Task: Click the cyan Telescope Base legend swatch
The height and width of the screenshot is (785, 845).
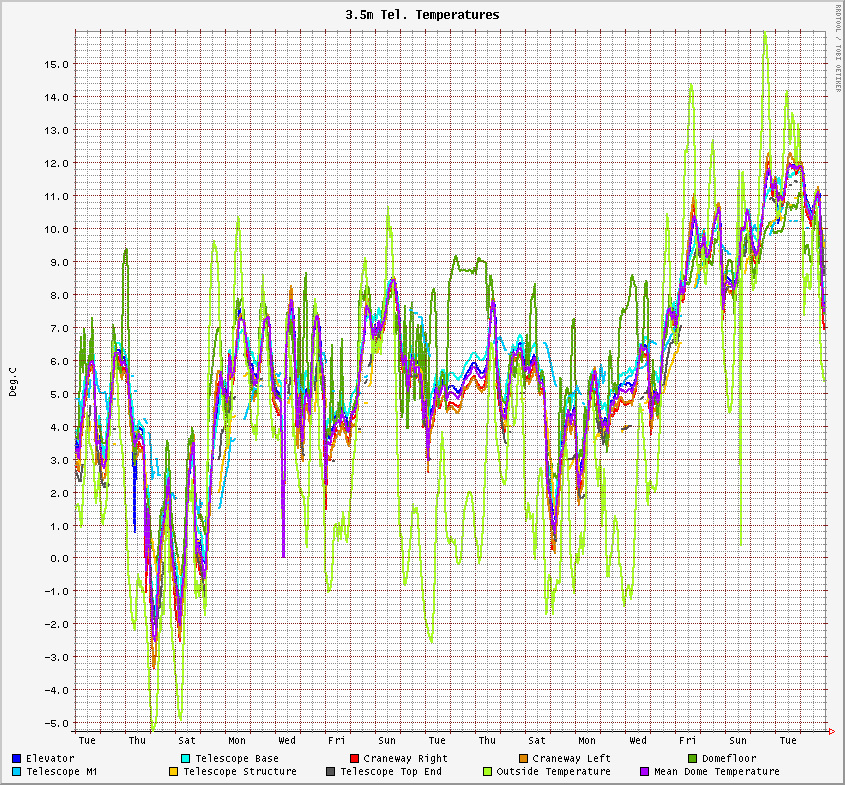Action: (186, 759)
